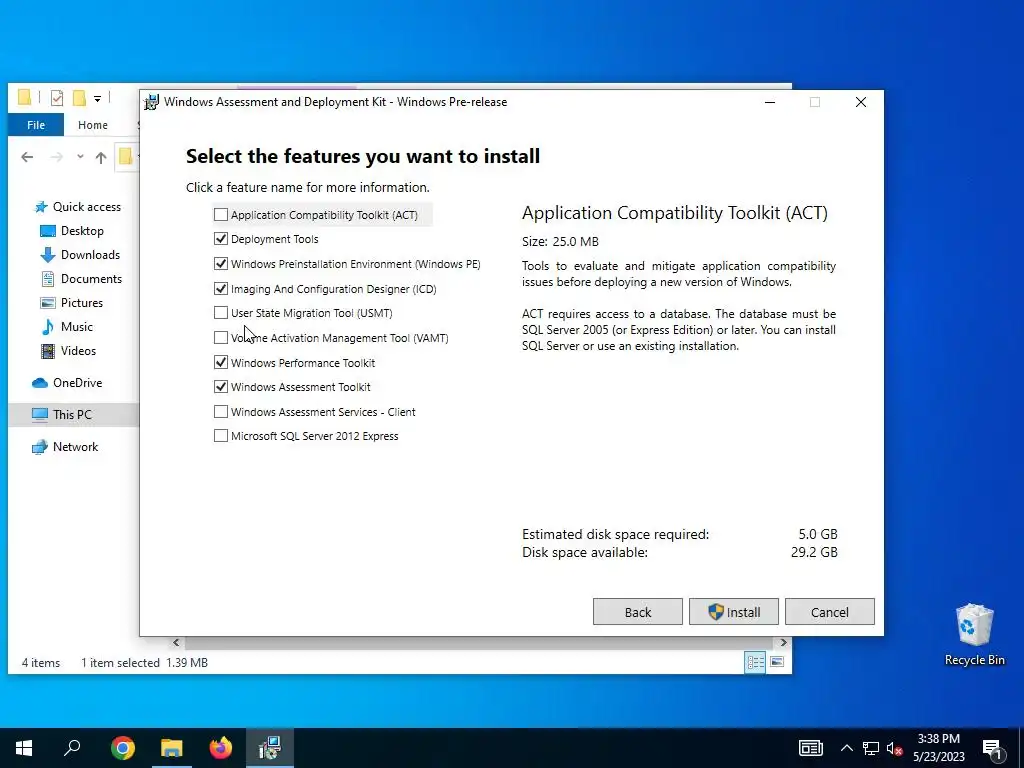Launch Firefox from taskbar
The width and height of the screenshot is (1024, 768).
(221, 748)
